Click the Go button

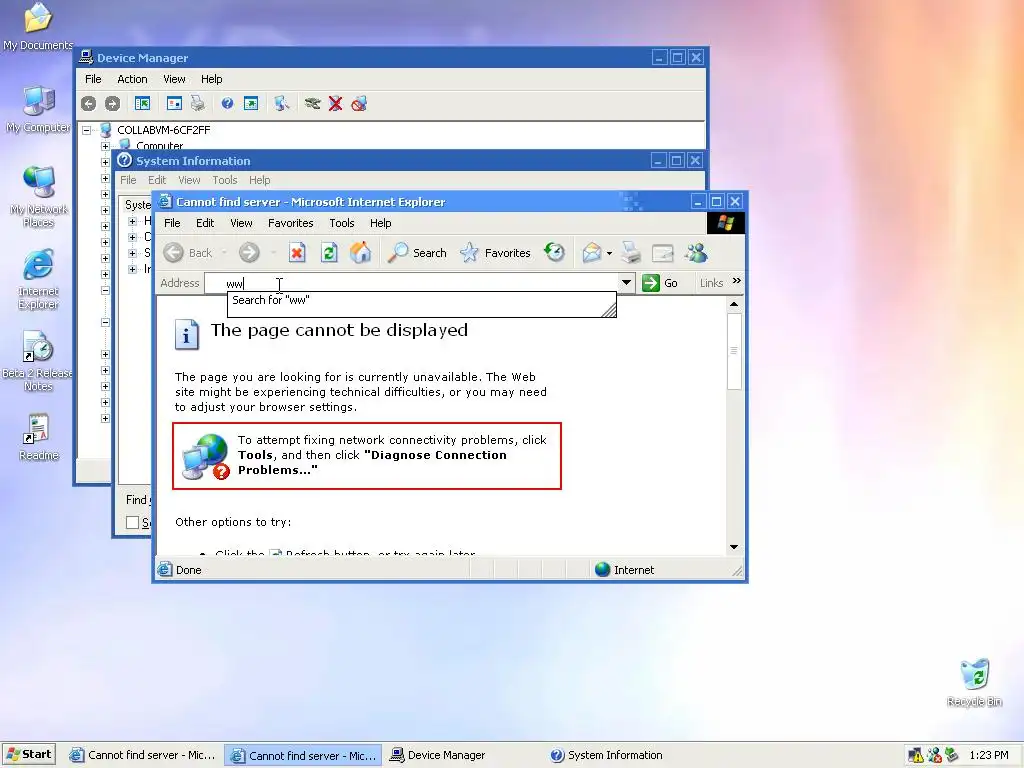click(x=660, y=283)
